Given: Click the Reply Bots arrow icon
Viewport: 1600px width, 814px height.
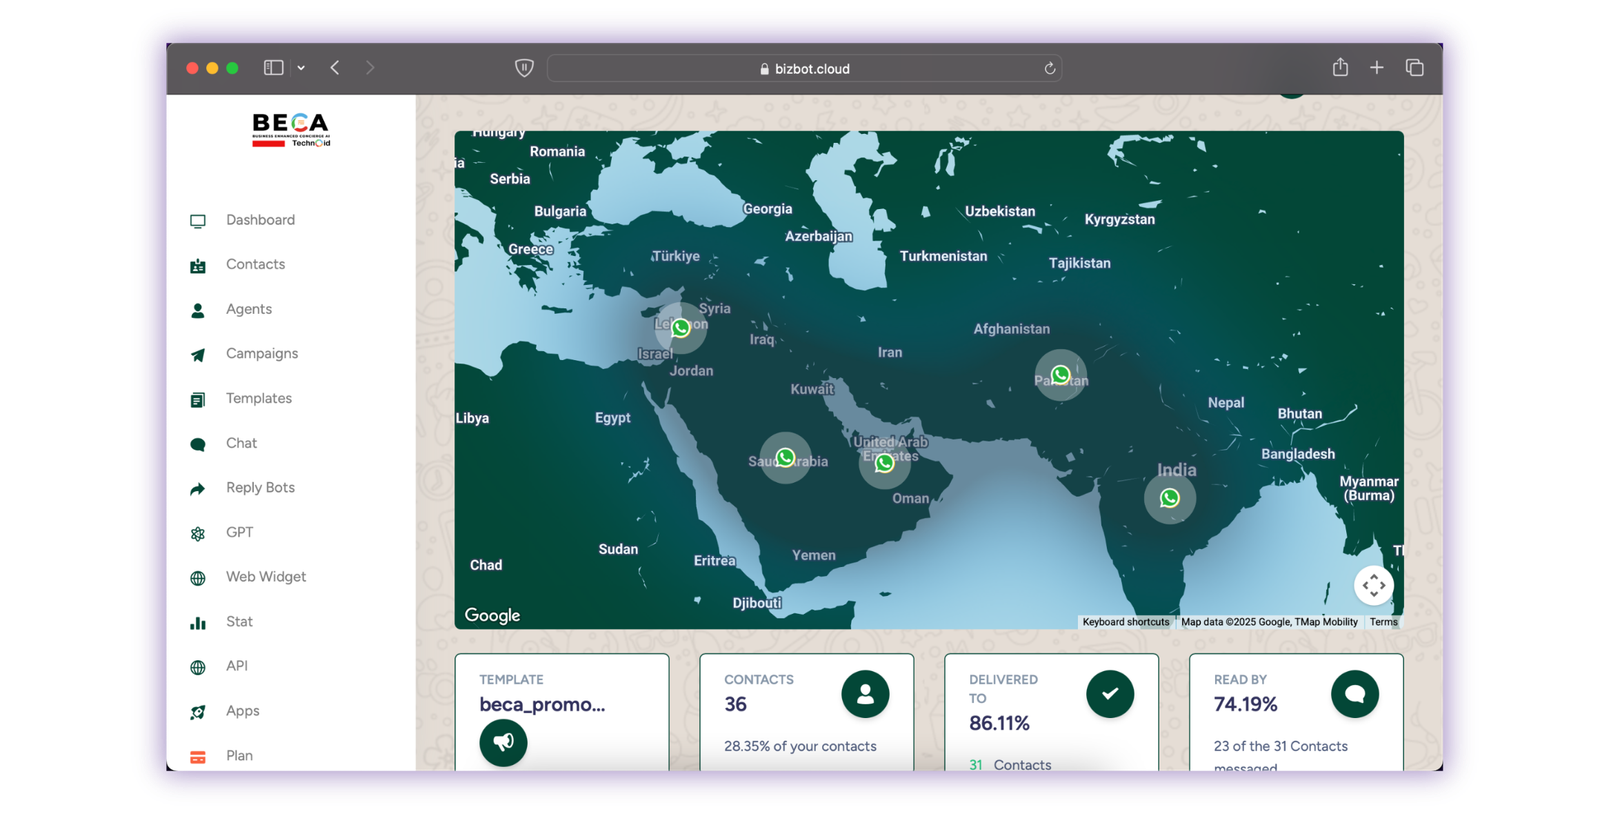Looking at the screenshot, I should click(x=198, y=489).
